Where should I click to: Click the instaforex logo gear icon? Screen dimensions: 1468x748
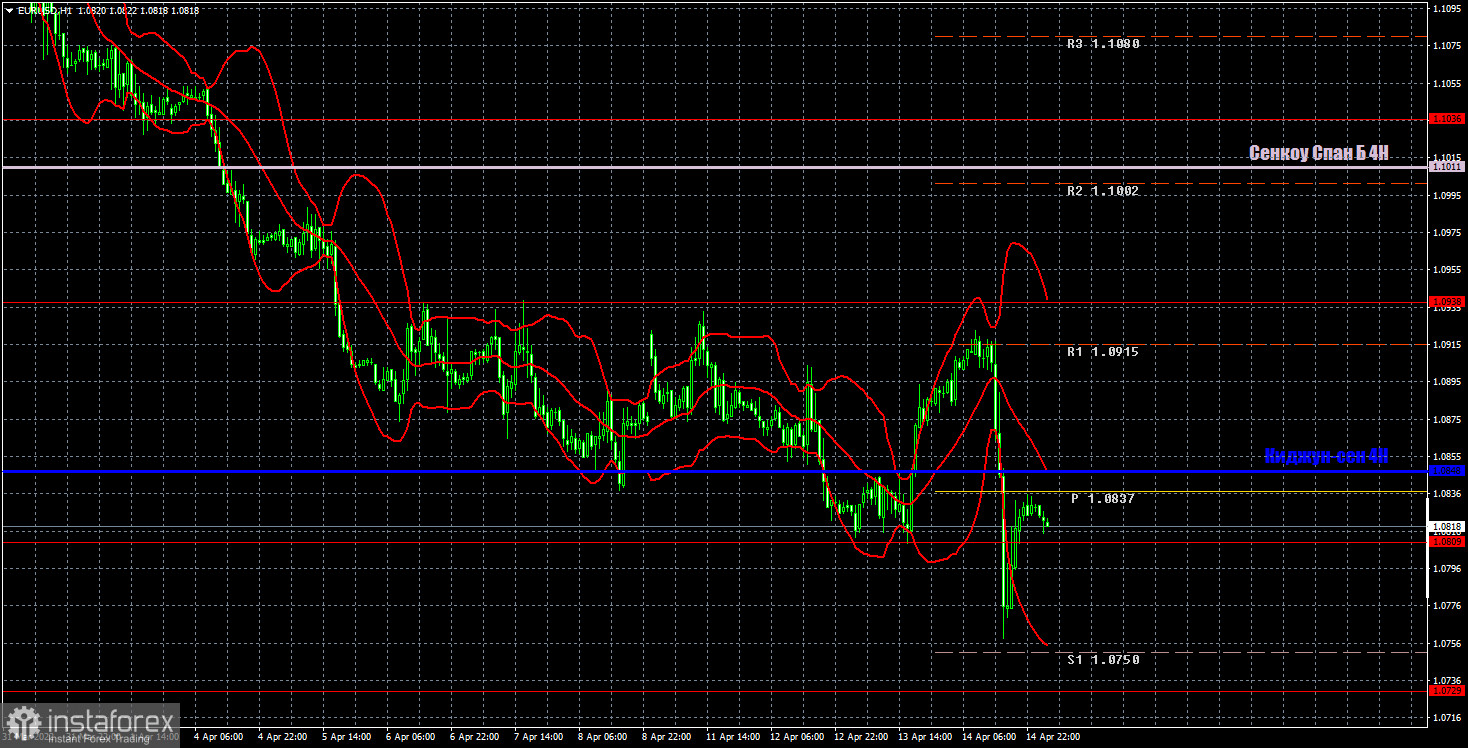coord(24,724)
